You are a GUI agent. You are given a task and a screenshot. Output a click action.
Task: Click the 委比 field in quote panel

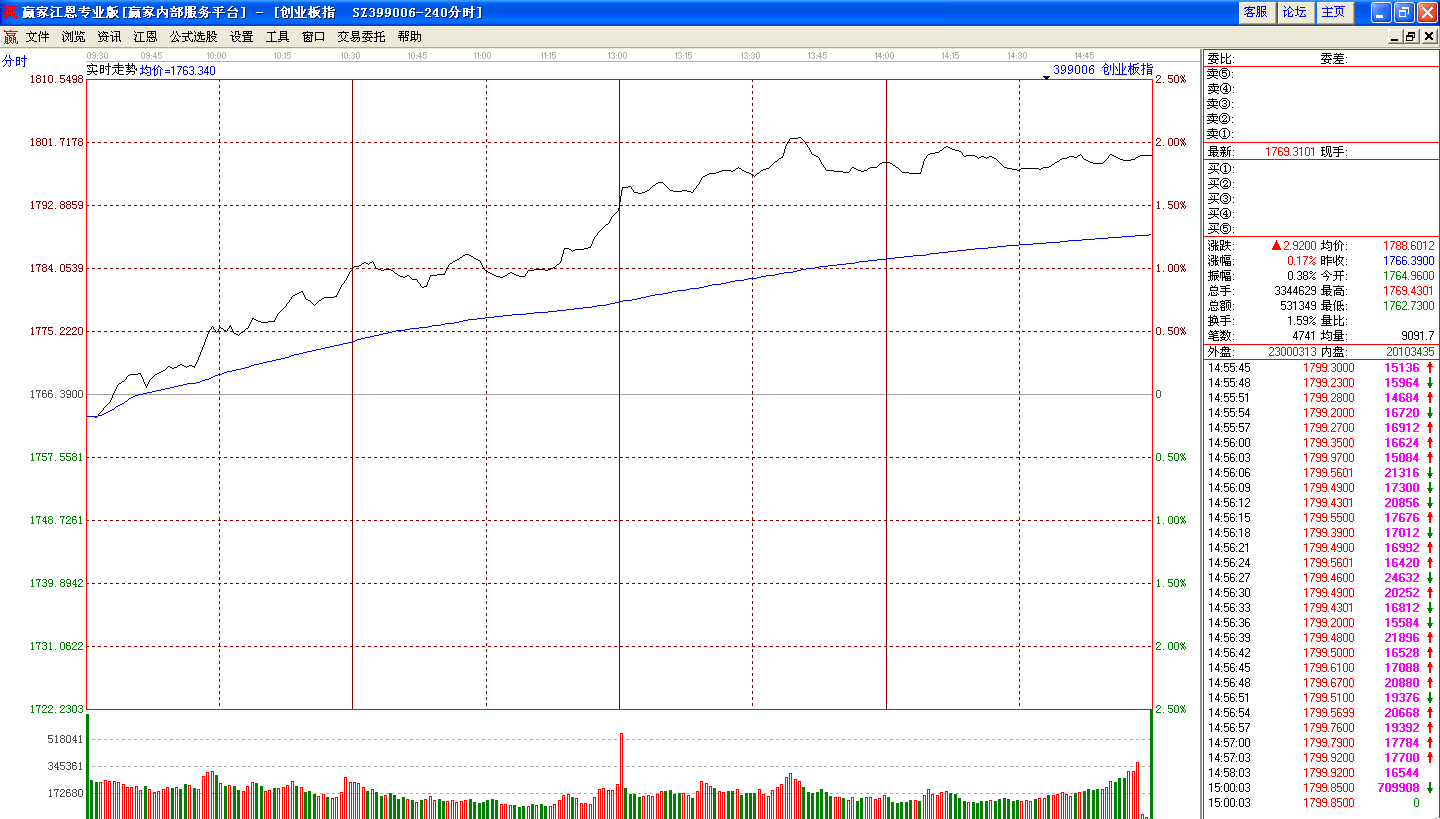point(1221,59)
